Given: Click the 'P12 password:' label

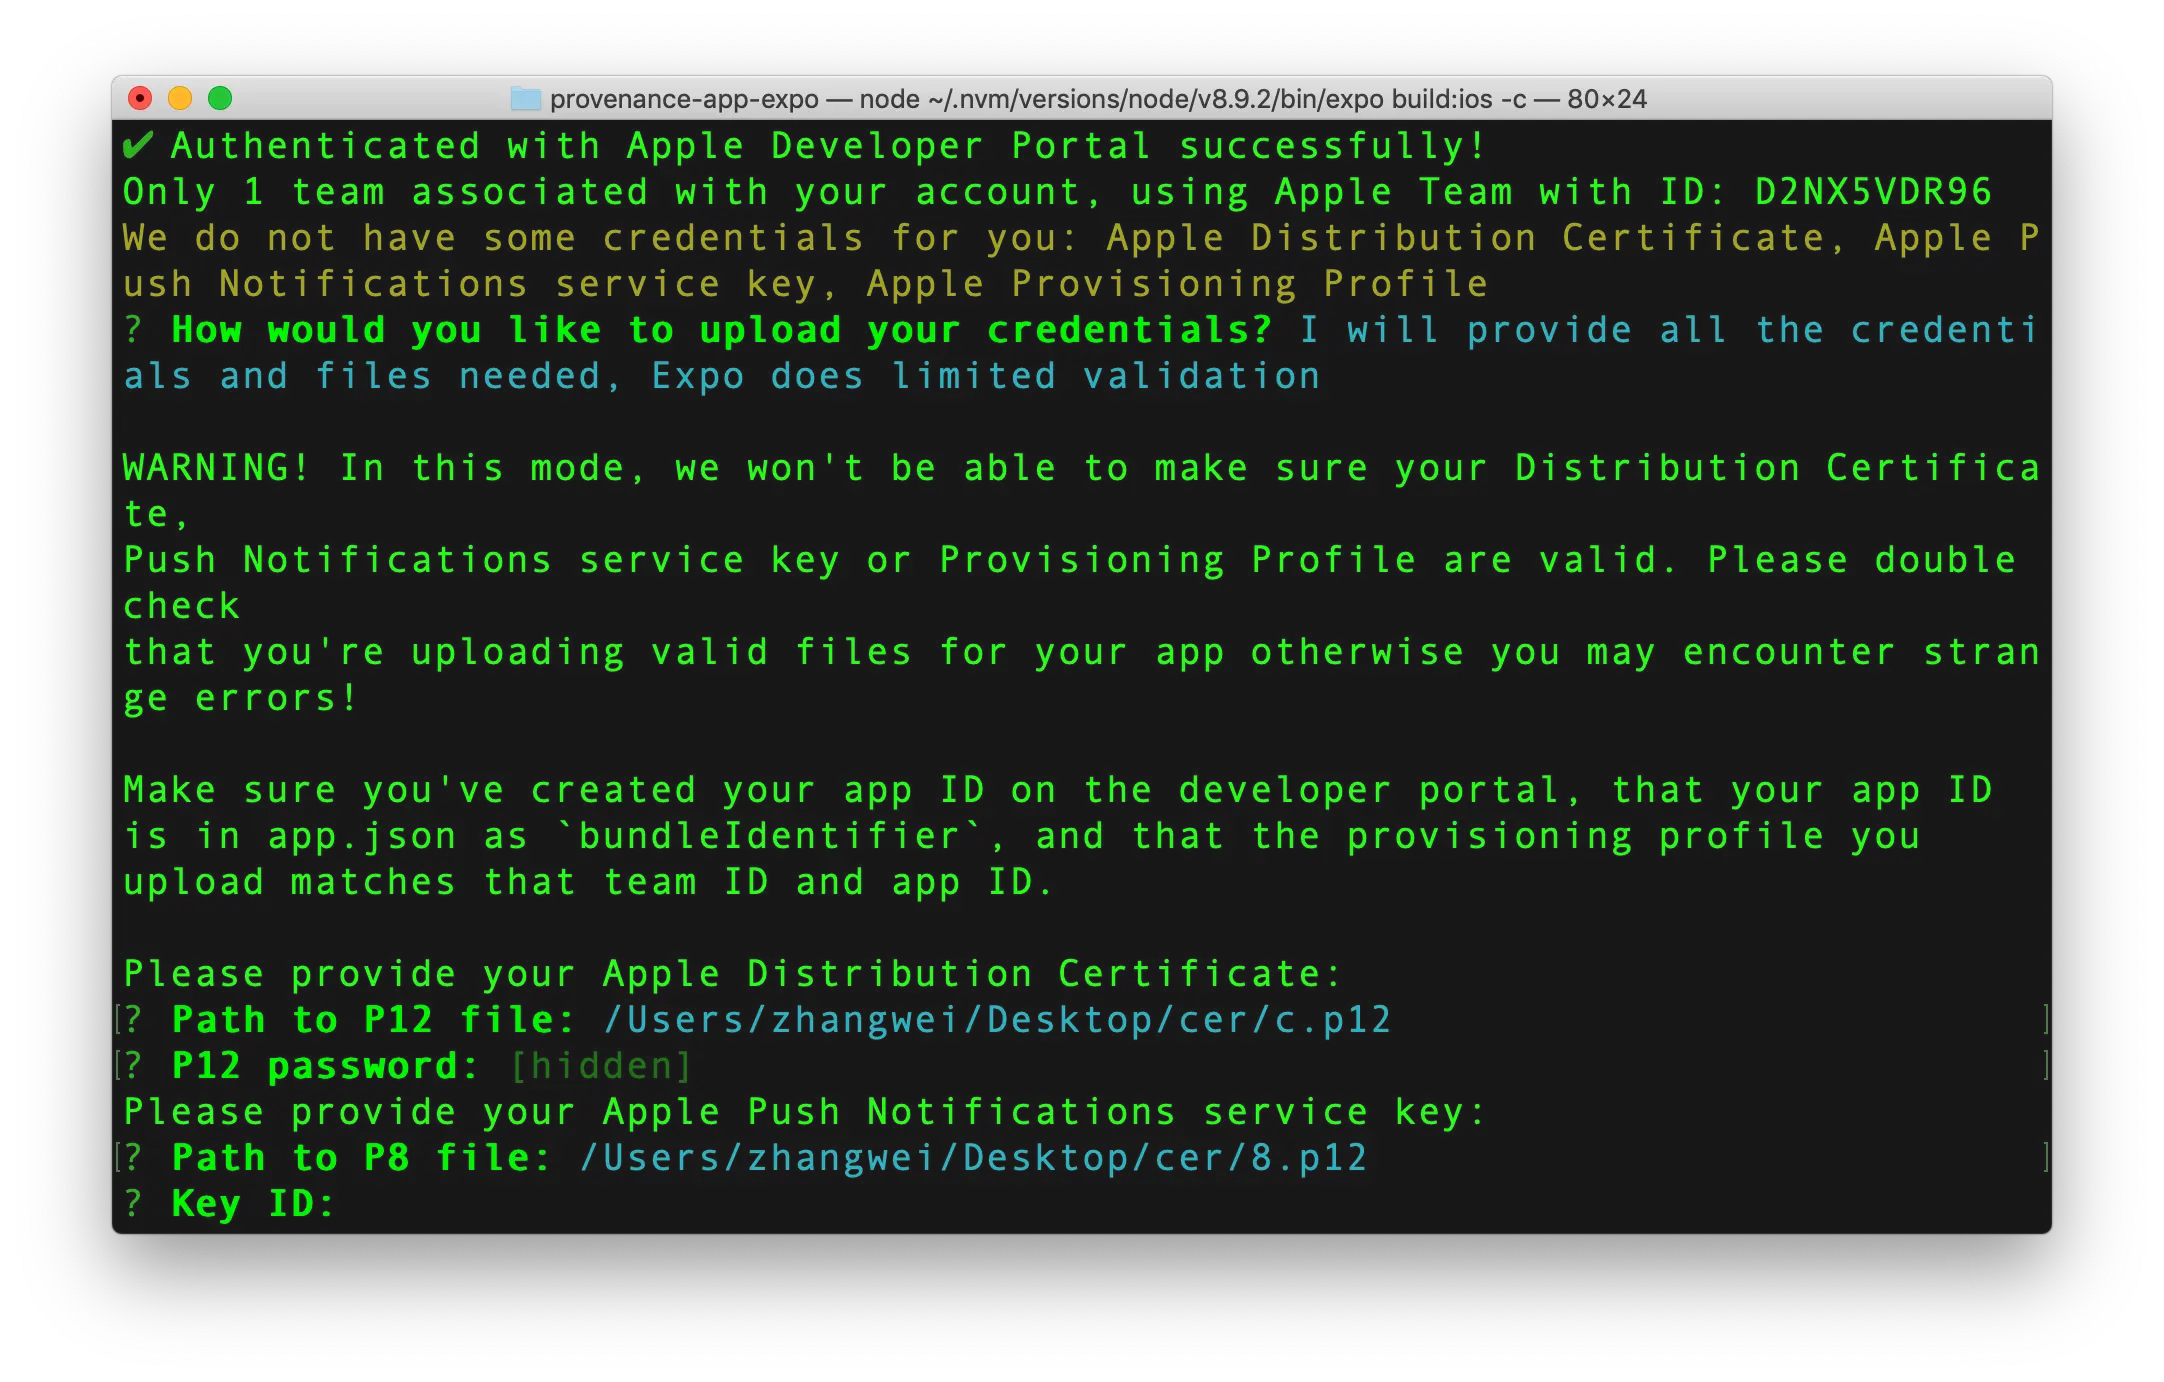Looking at the screenshot, I should pyautogui.click(x=325, y=1066).
